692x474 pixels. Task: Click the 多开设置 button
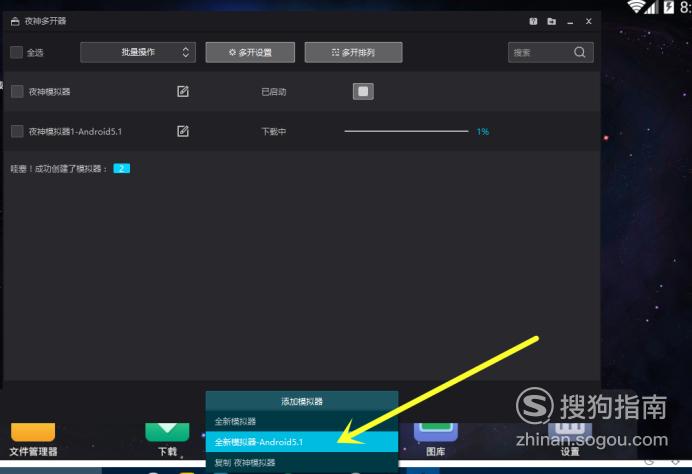[x=250, y=52]
